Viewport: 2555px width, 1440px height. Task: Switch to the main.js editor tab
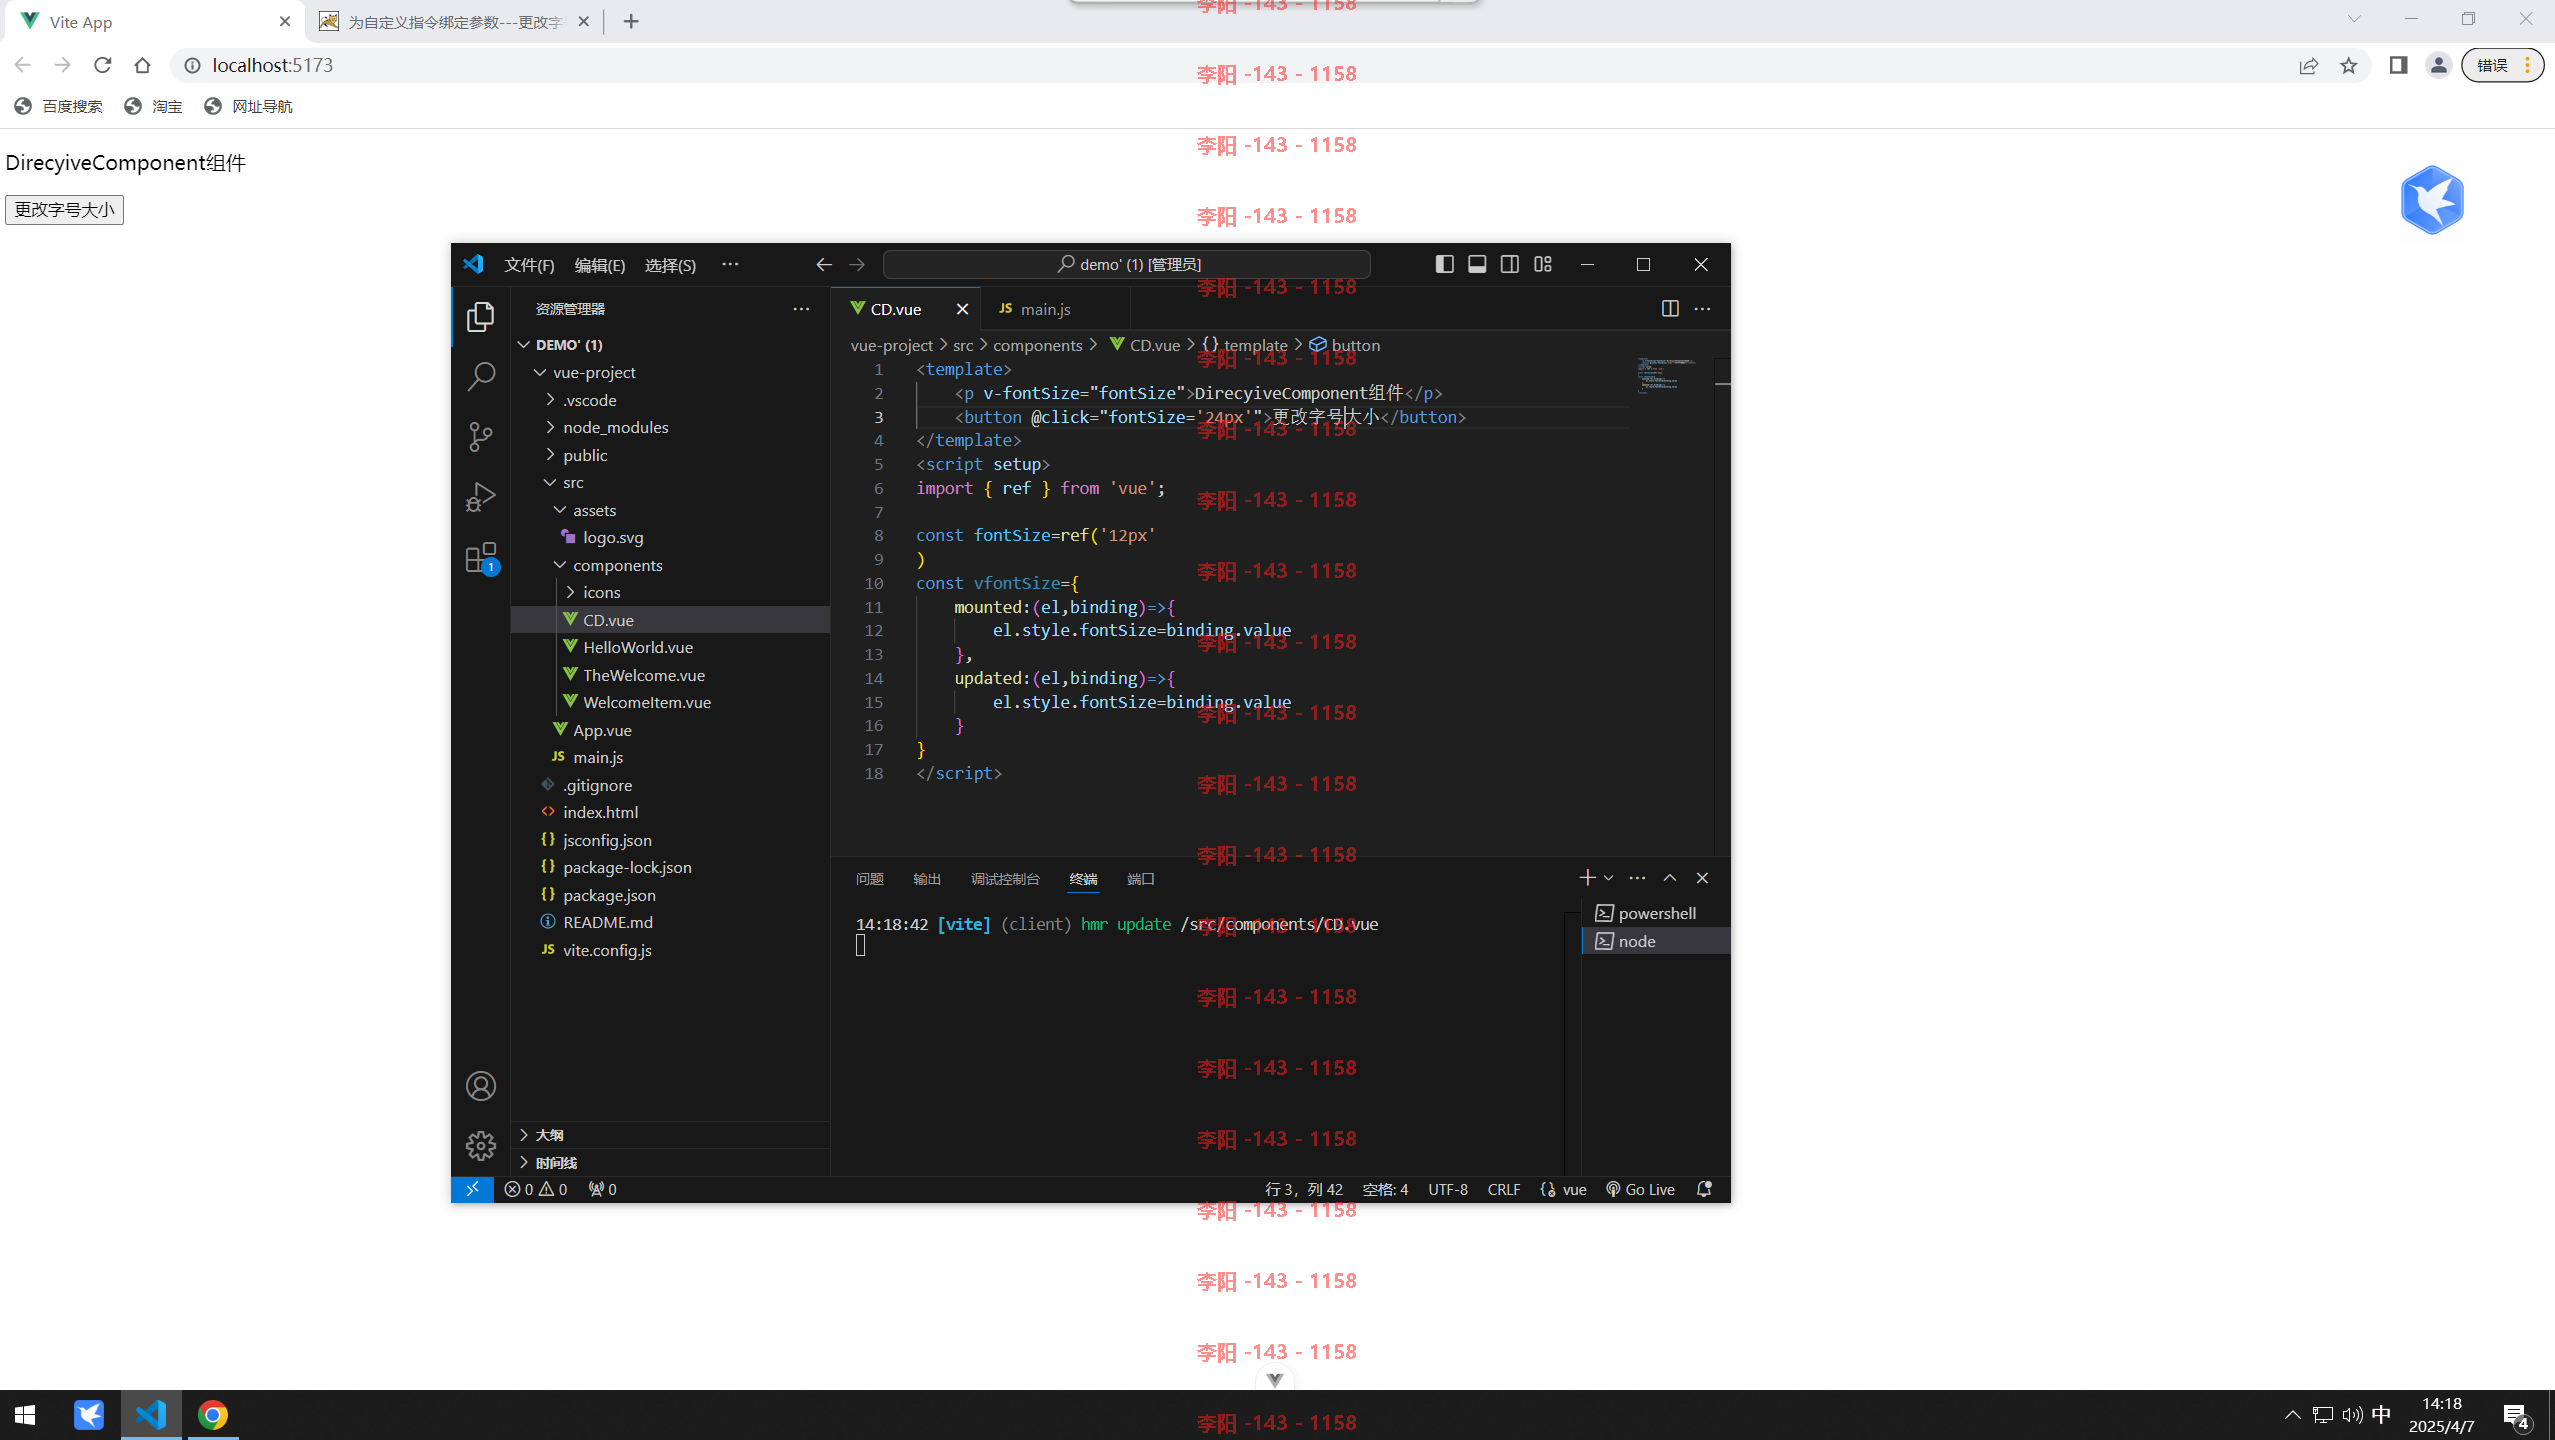(1055, 309)
